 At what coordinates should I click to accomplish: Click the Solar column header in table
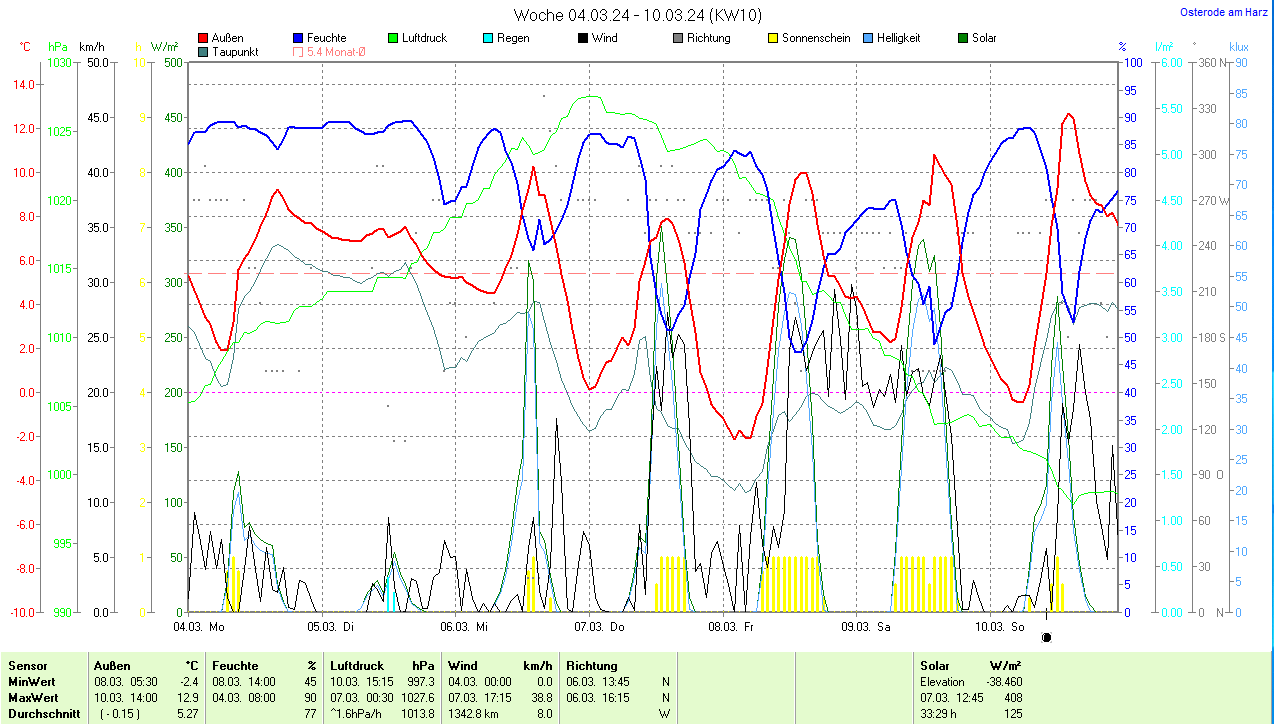(935, 665)
